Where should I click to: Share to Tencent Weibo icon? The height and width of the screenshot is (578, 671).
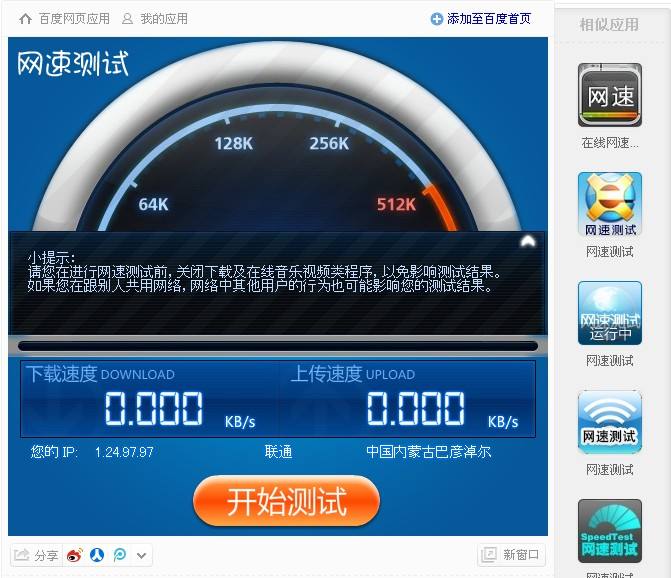point(119,555)
